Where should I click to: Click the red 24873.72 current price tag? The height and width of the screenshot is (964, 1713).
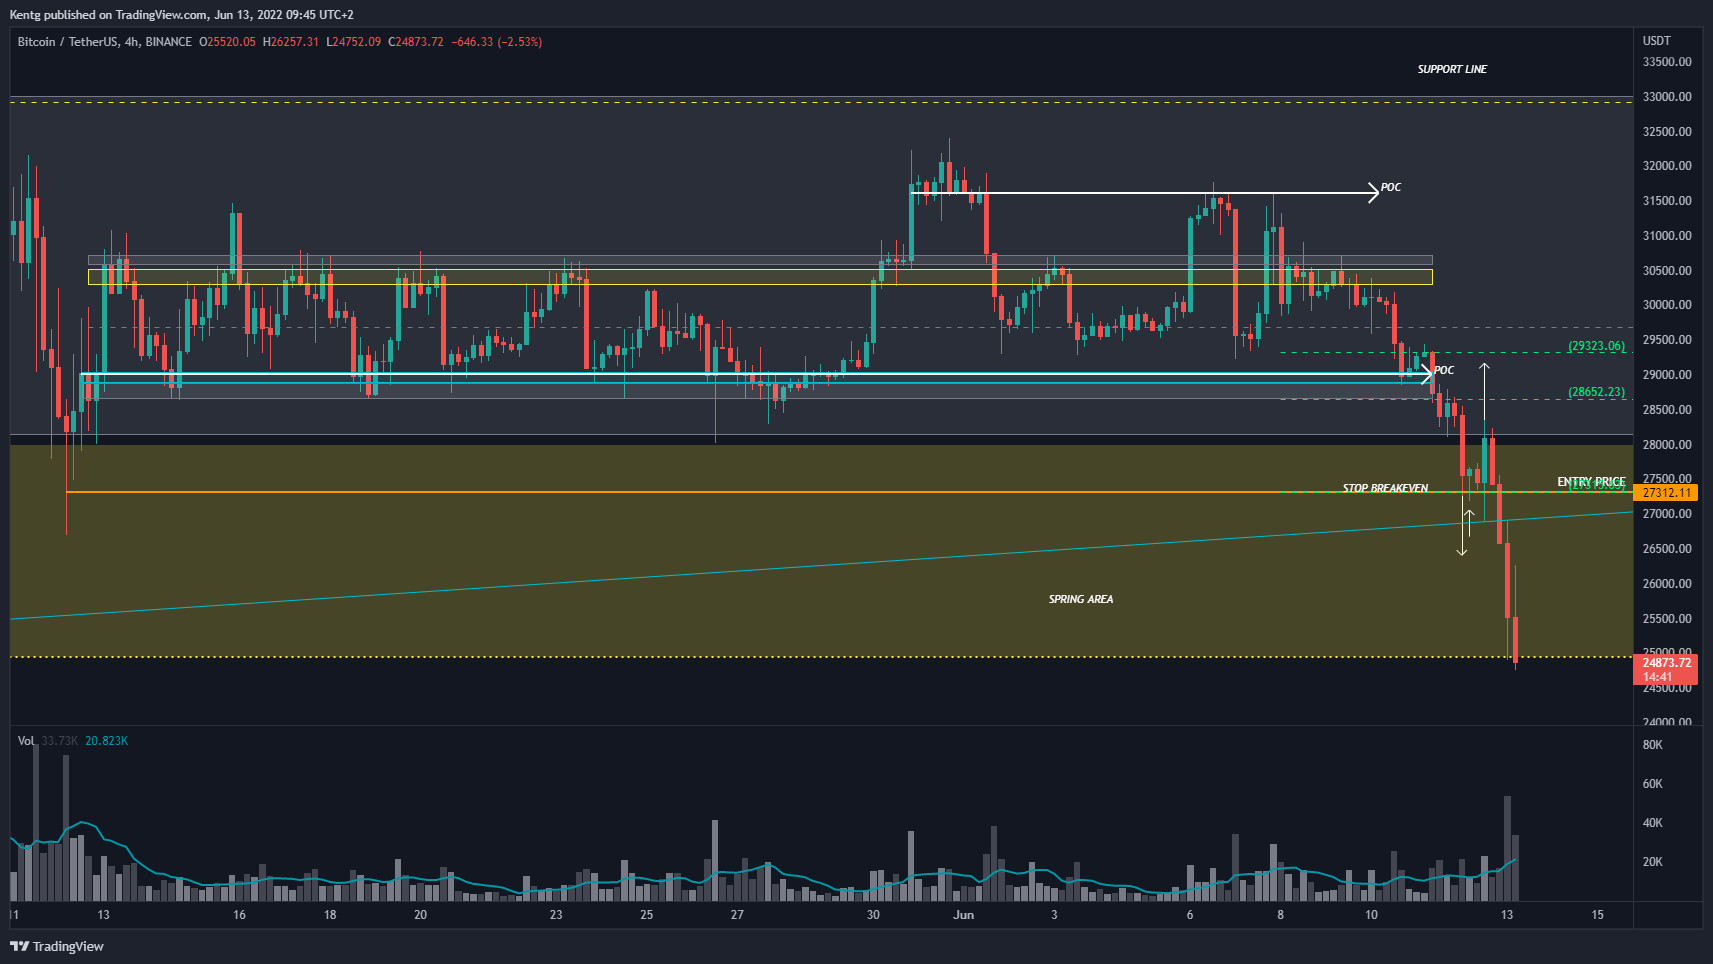1667,663
